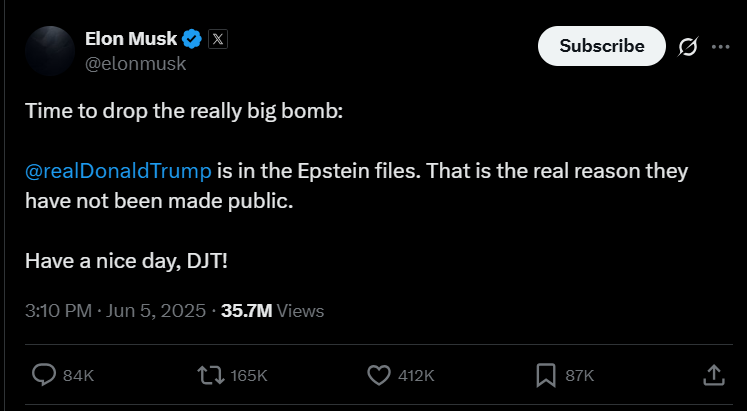This screenshot has width=747, height=411.
Task: Open Elon Musk's profile picture
Action: click(x=50, y=51)
